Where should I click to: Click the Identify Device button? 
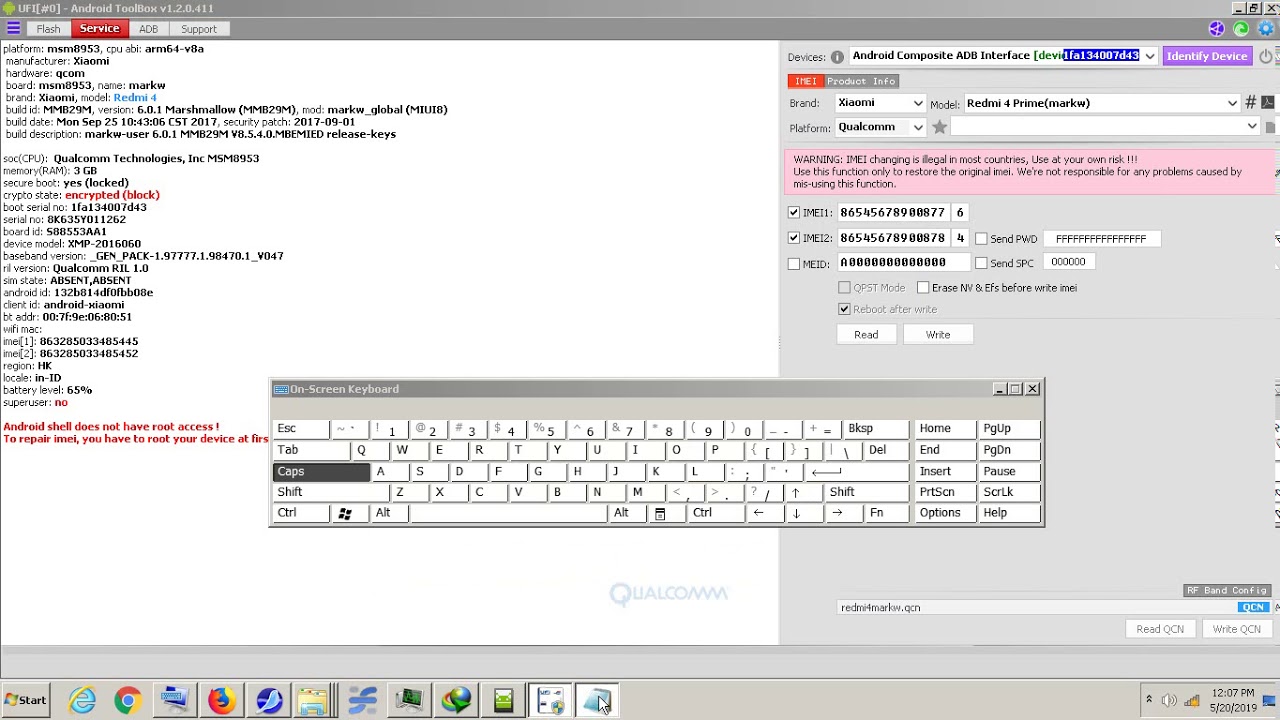[x=1207, y=56]
